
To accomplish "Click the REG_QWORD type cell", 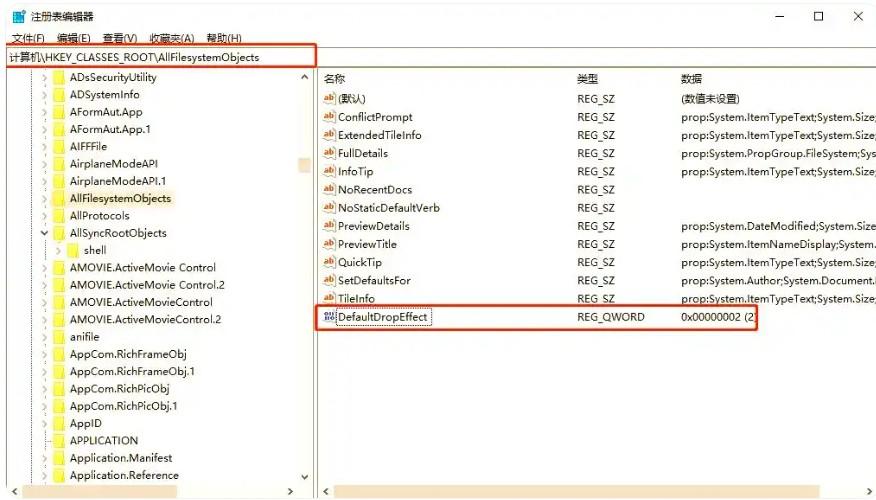I will (611, 317).
